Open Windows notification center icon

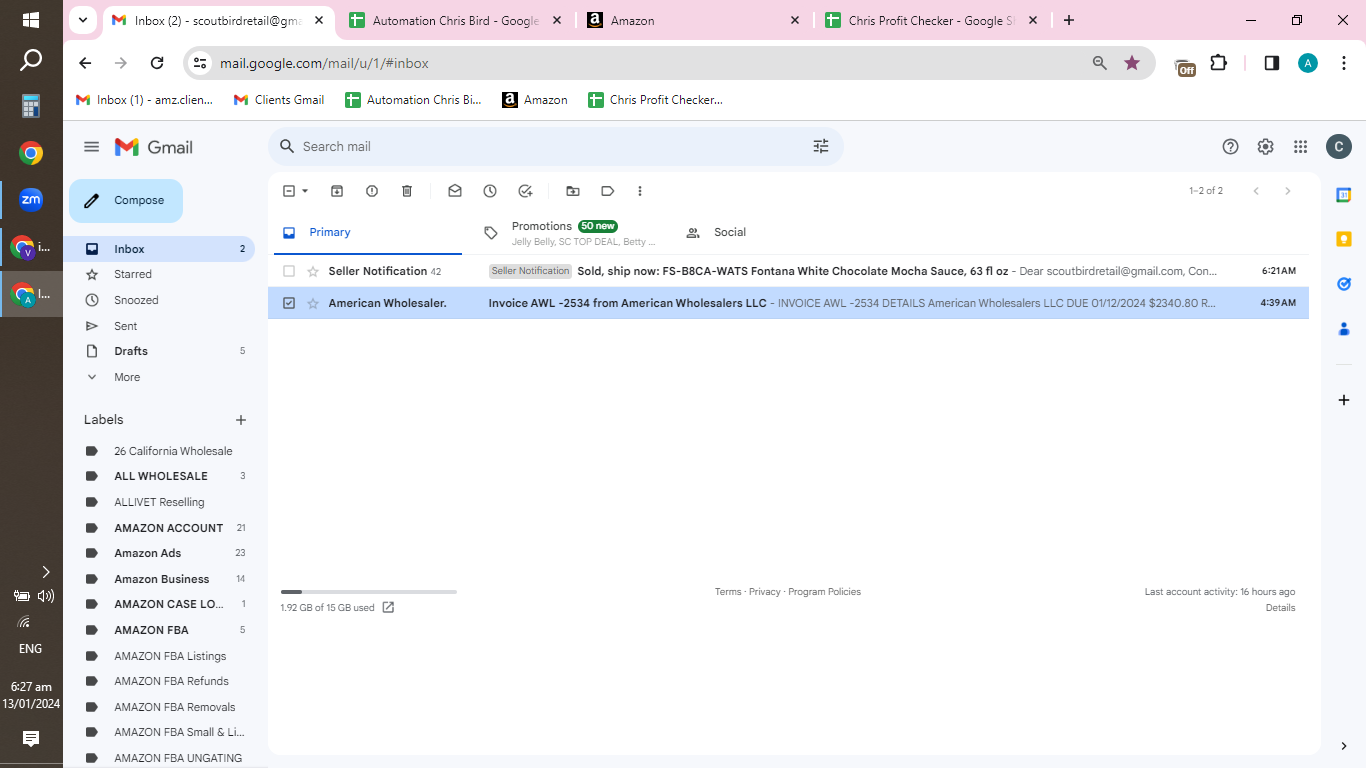pos(31,739)
